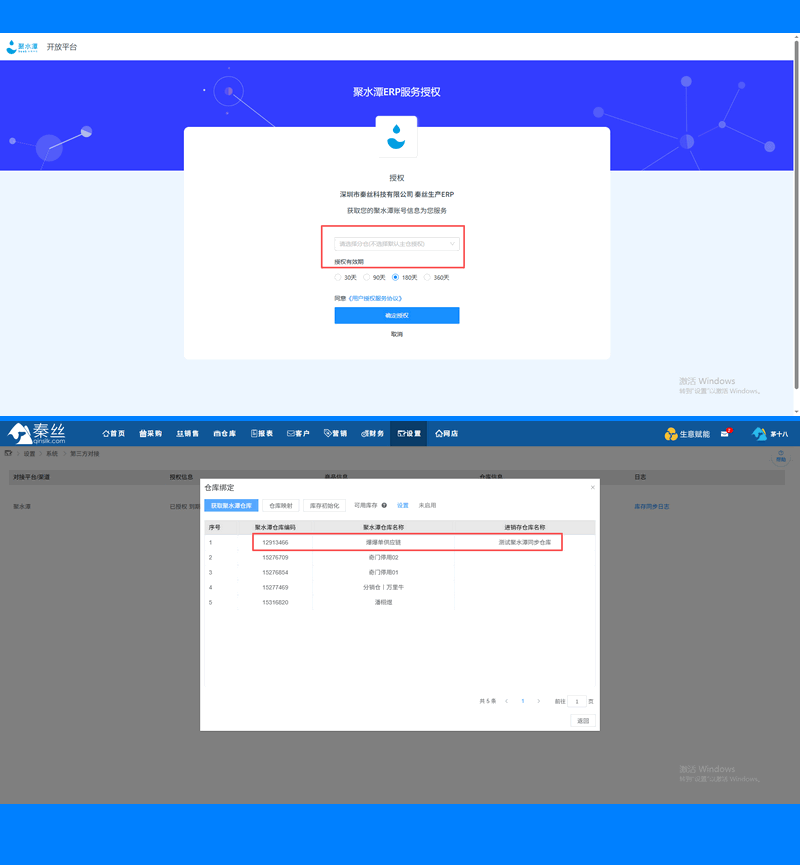Select the 360天 authorization period
Image resolution: width=800 pixels, height=865 pixels.
[x=428, y=277]
